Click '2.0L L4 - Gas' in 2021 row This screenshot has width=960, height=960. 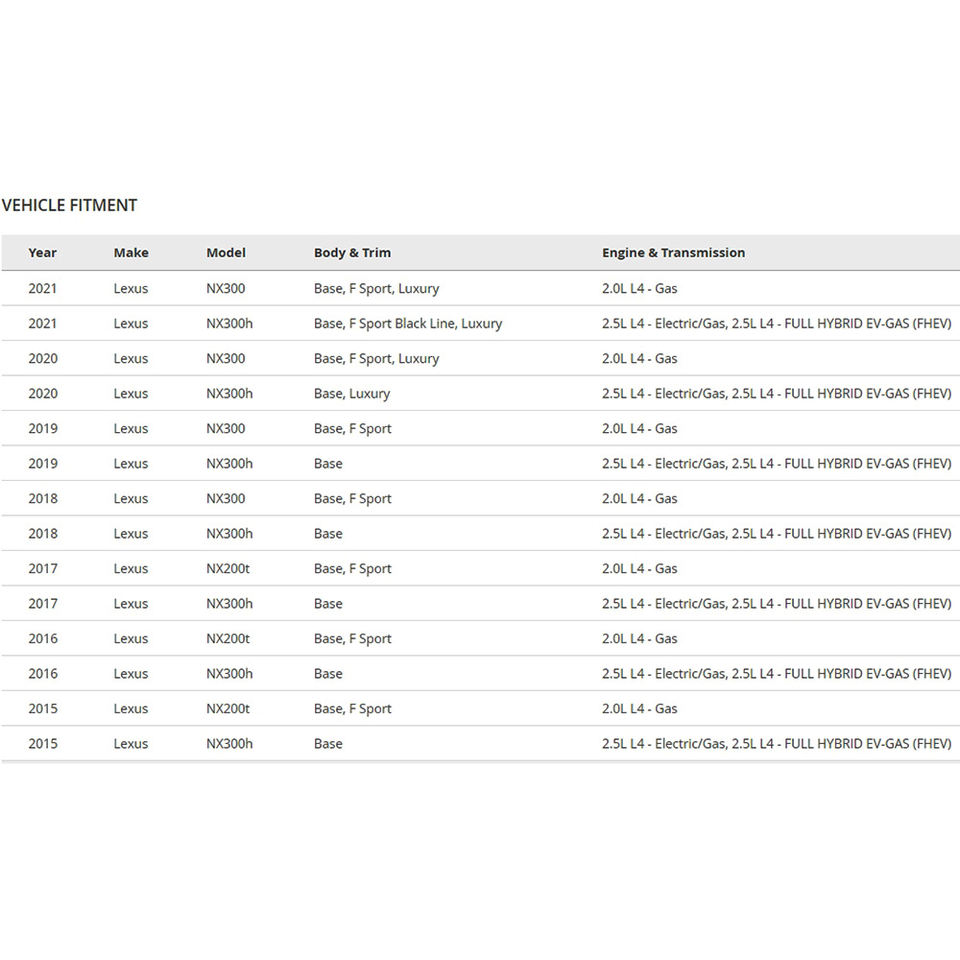639,288
